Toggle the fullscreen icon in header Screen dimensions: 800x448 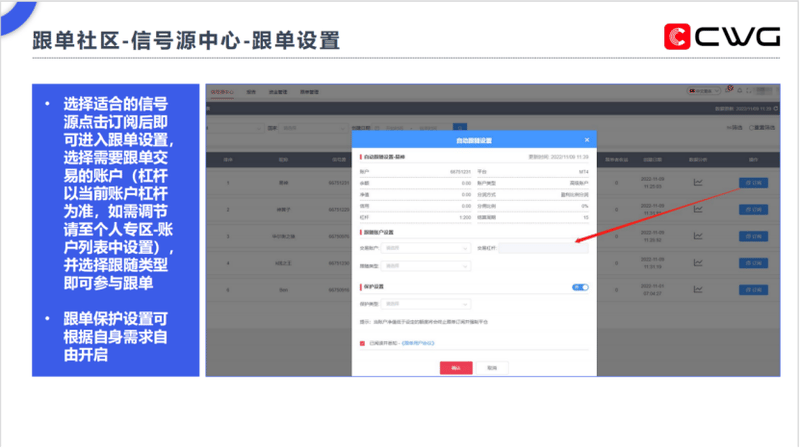pyautogui.click(x=749, y=91)
